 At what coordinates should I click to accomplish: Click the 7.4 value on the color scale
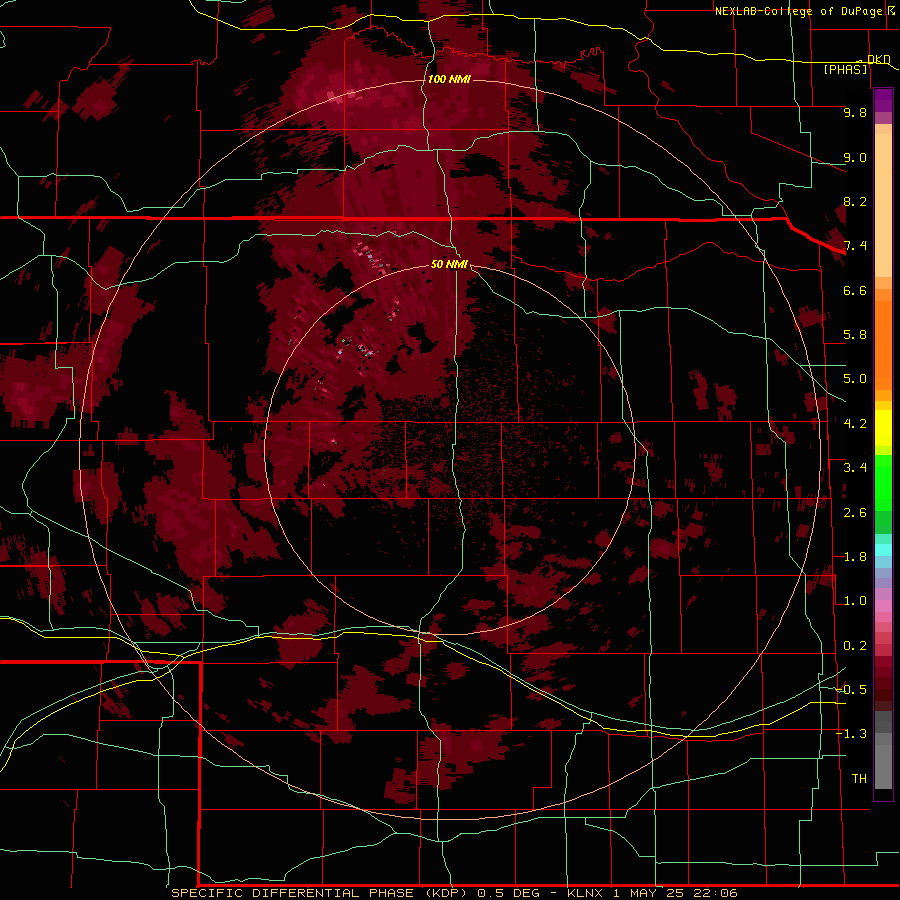(x=855, y=246)
